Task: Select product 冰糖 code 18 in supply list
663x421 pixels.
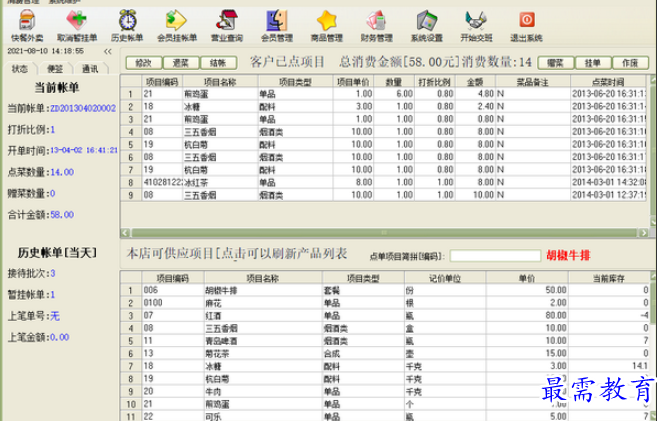Action: click(385, 366)
